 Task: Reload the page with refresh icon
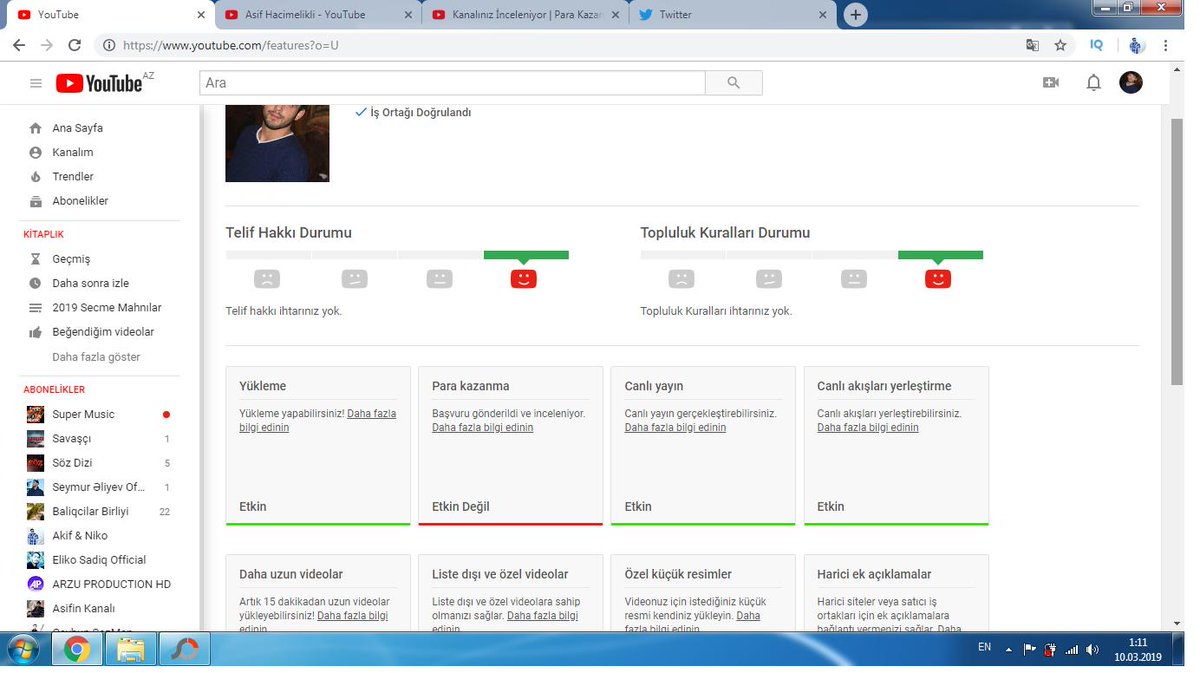coord(74,45)
